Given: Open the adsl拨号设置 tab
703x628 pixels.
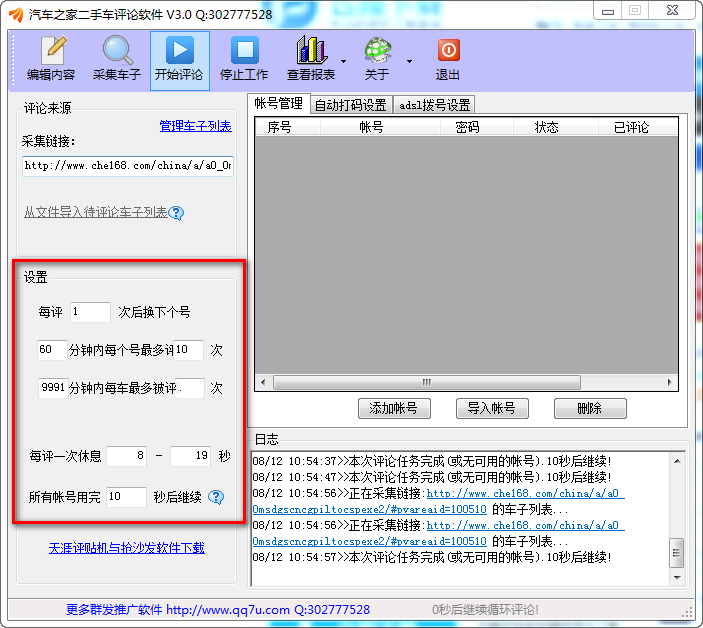Looking at the screenshot, I should click(434, 105).
